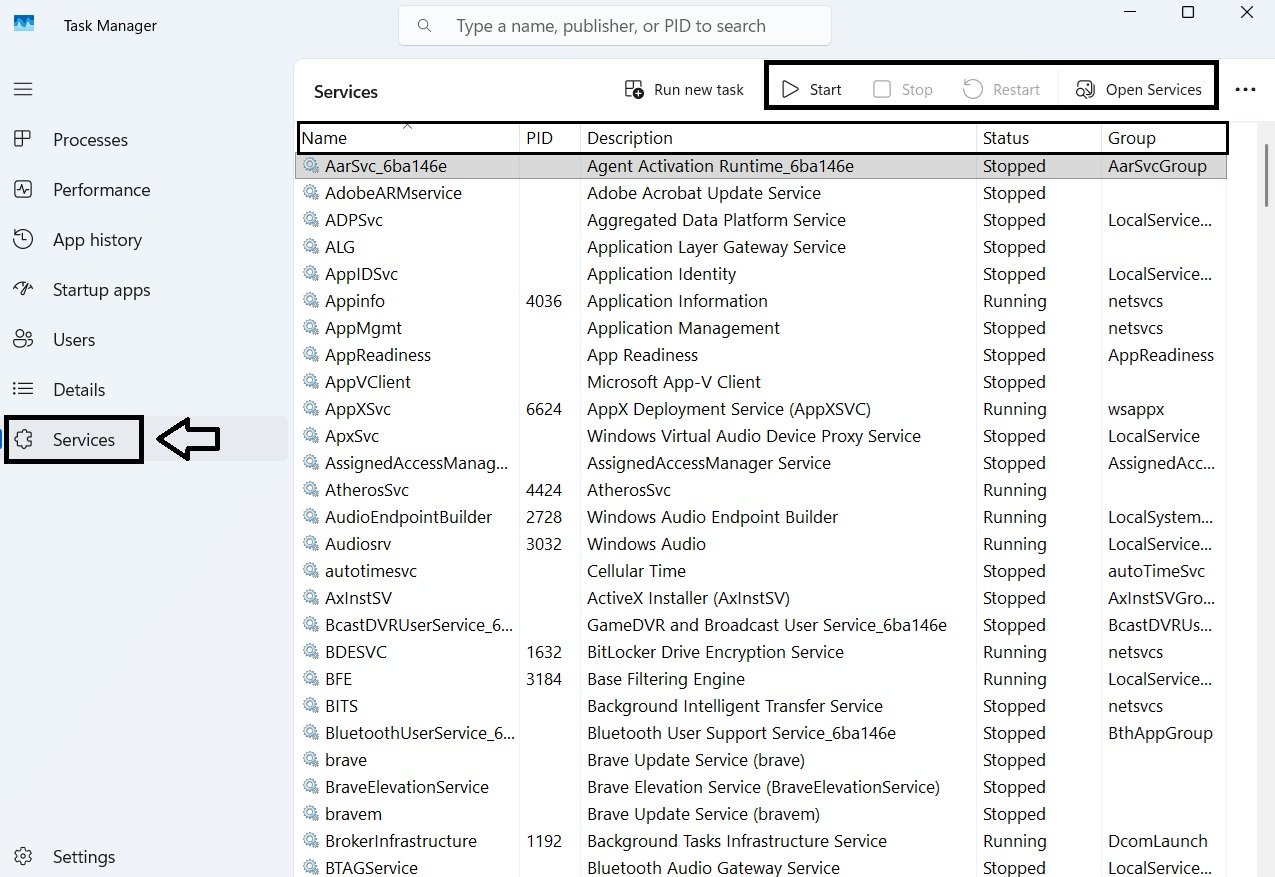
Task: Select BcastDVRUserService_6... service name
Action: coord(419,625)
